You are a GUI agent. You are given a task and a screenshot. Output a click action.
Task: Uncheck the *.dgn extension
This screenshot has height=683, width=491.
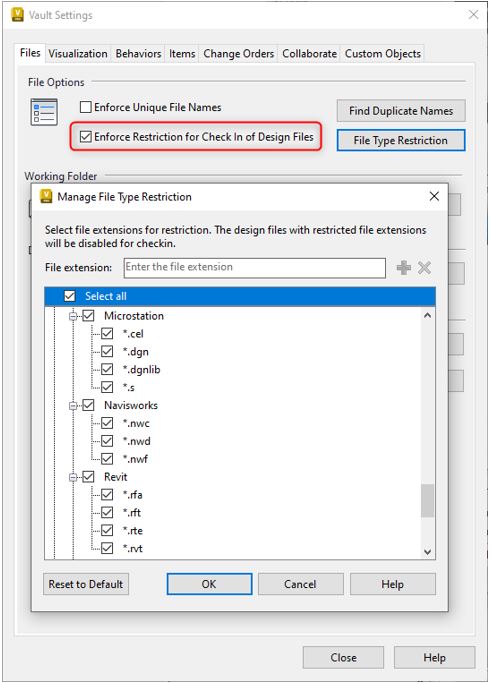[107, 352]
